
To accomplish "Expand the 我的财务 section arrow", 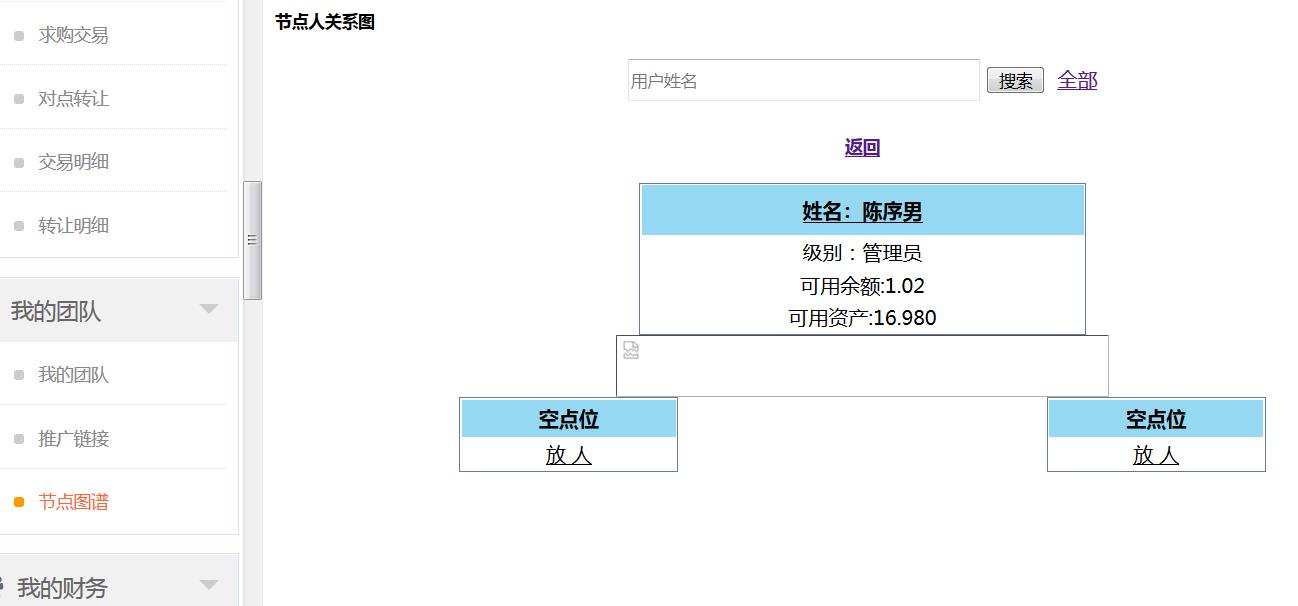I will tap(209, 585).
